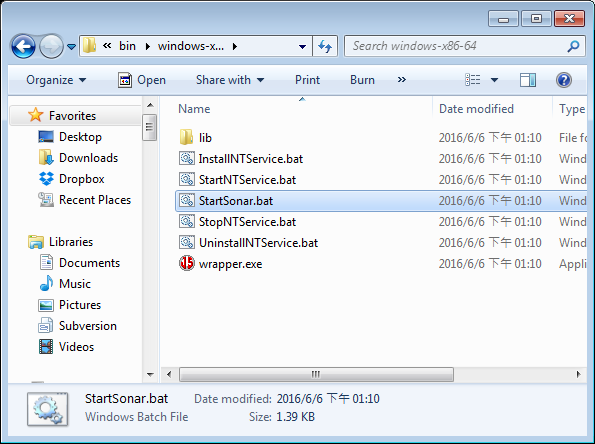The image size is (595, 444).
Task: Open the Help question mark icon
Action: [564, 80]
